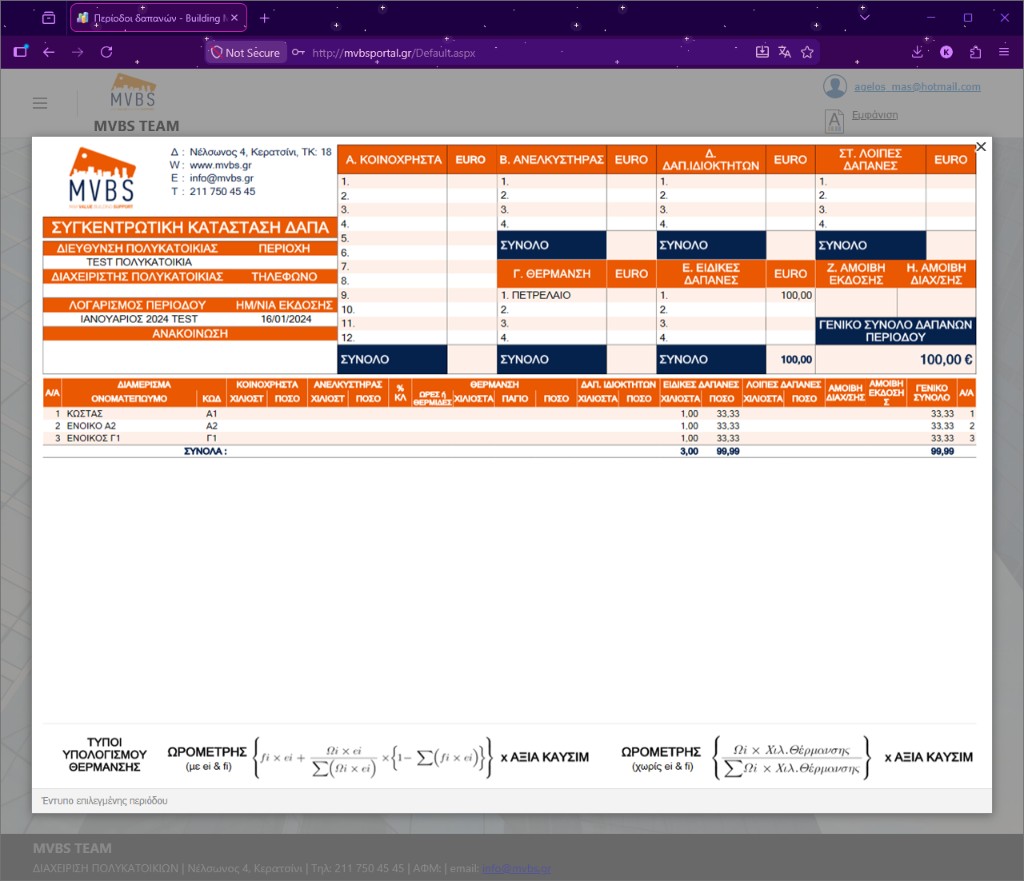The image size is (1024, 881).
Task: Bookmark this page with the star icon
Action: [x=807, y=52]
